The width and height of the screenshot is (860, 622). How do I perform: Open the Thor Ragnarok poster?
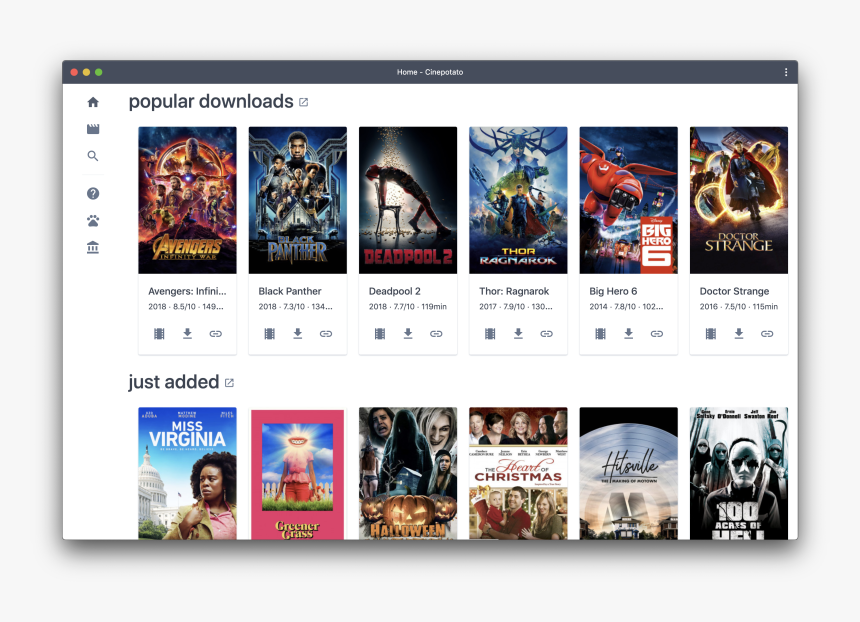point(518,200)
